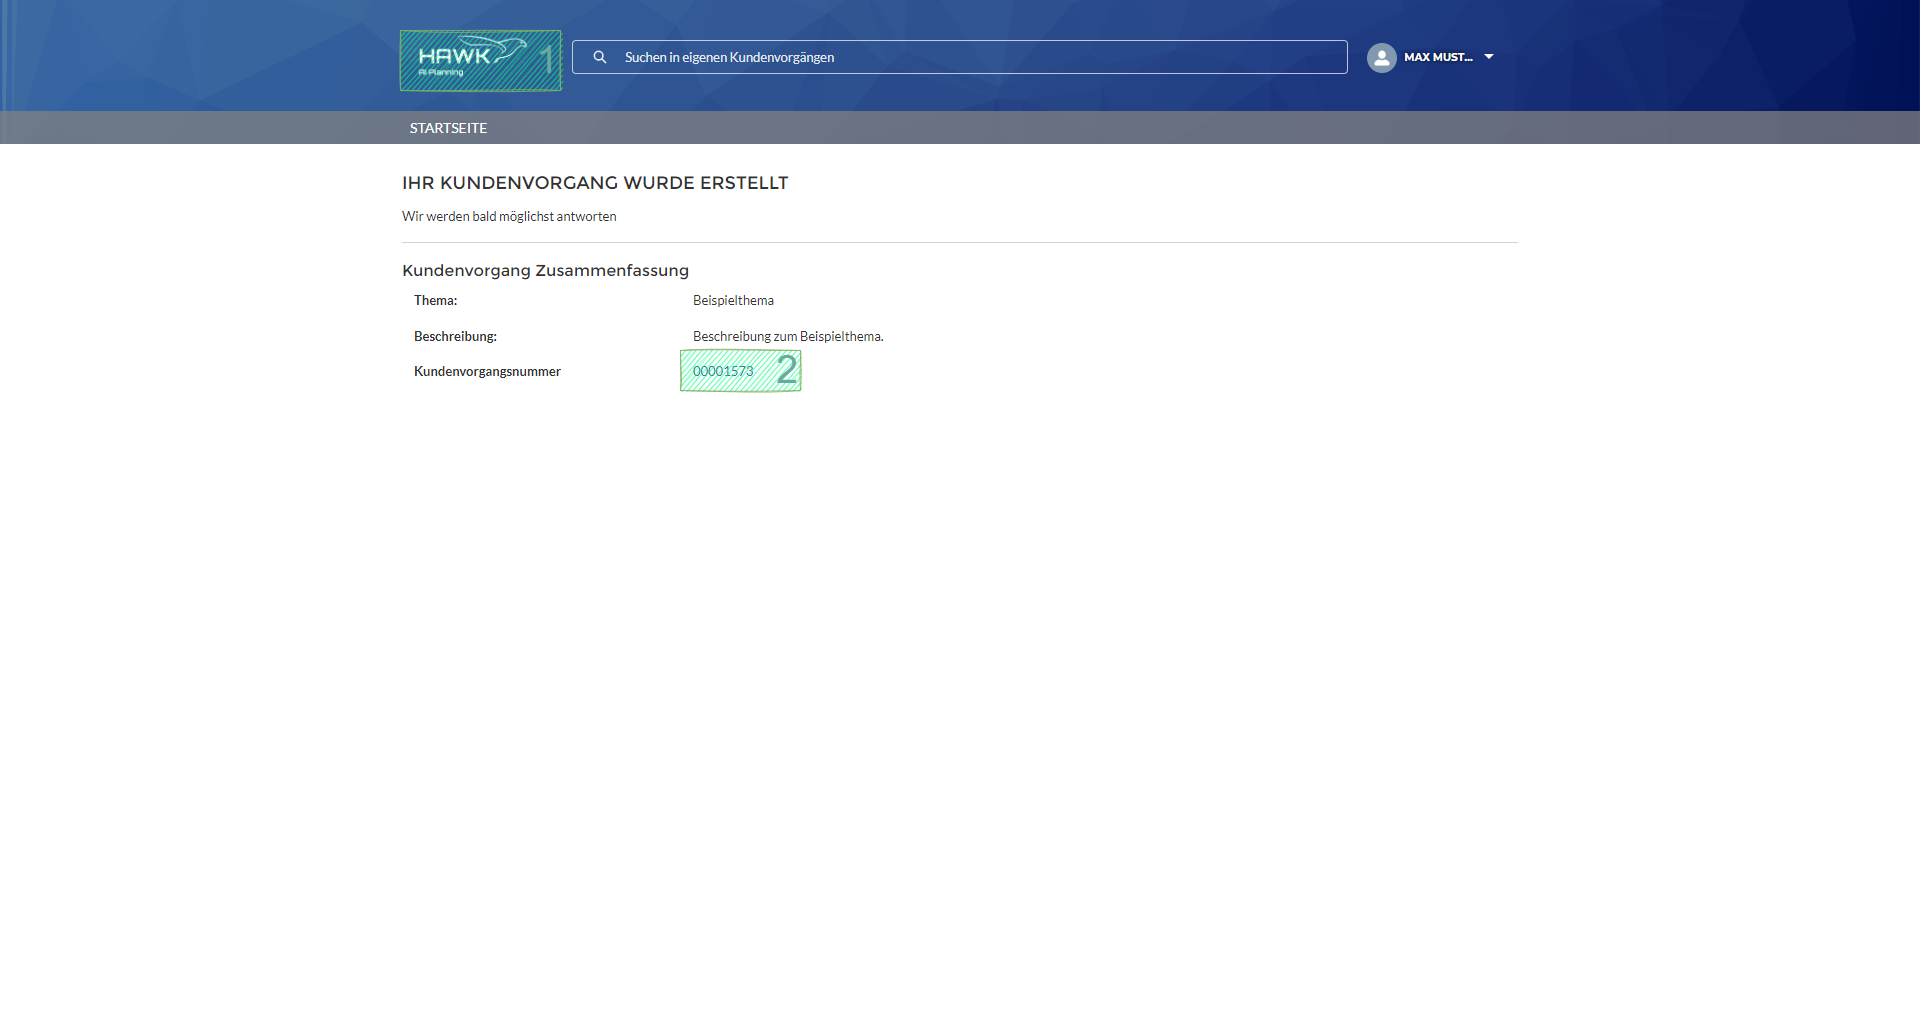Screen dimensions: 1921x1010
Task: Click the 'Wir werden bald möglichst antworten' message
Action: pyautogui.click(x=509, y=216)
